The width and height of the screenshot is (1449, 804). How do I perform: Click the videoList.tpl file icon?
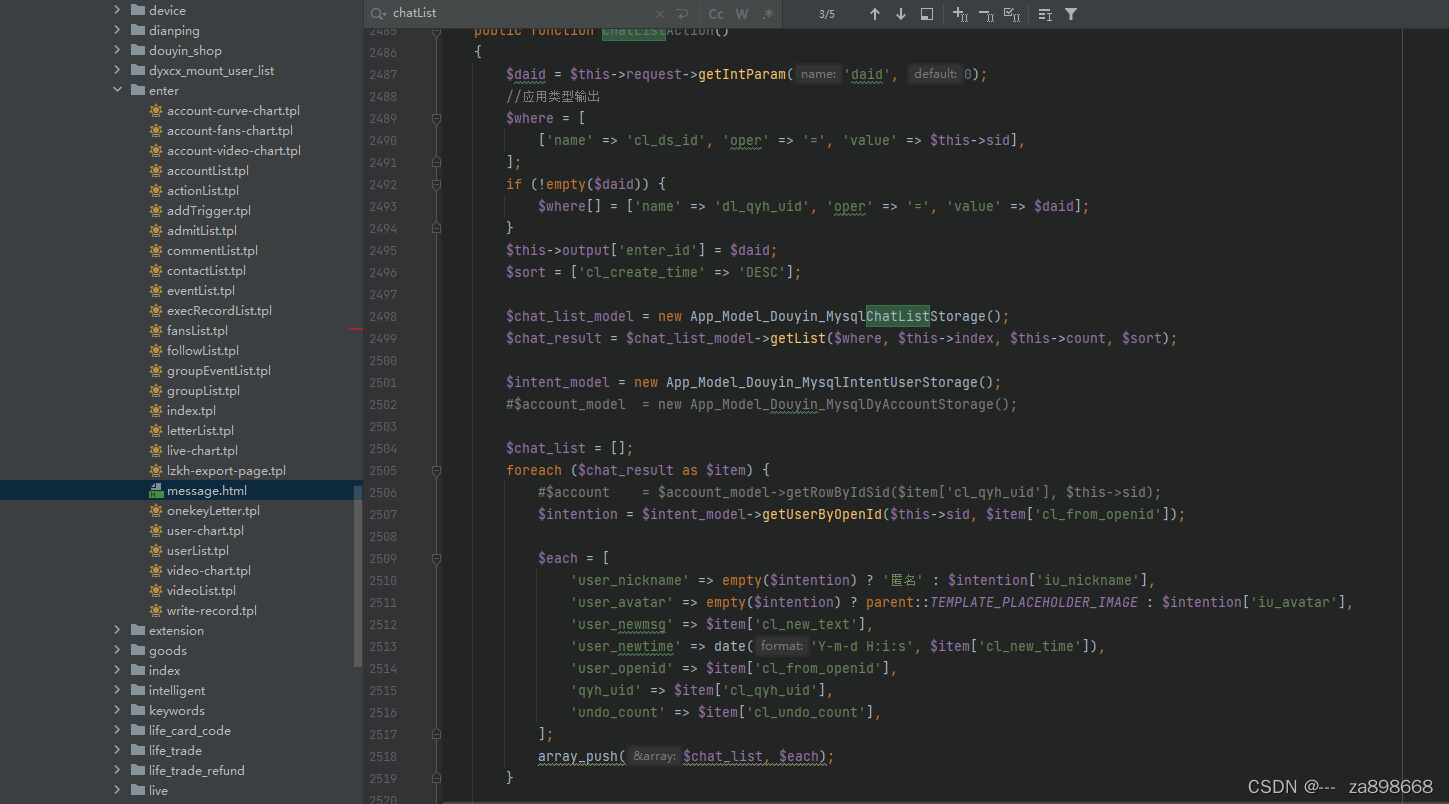pos(156,590)
